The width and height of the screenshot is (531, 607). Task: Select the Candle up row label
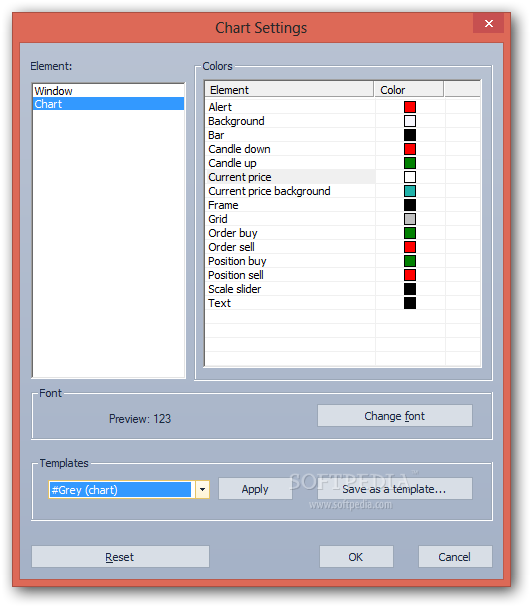232,163
